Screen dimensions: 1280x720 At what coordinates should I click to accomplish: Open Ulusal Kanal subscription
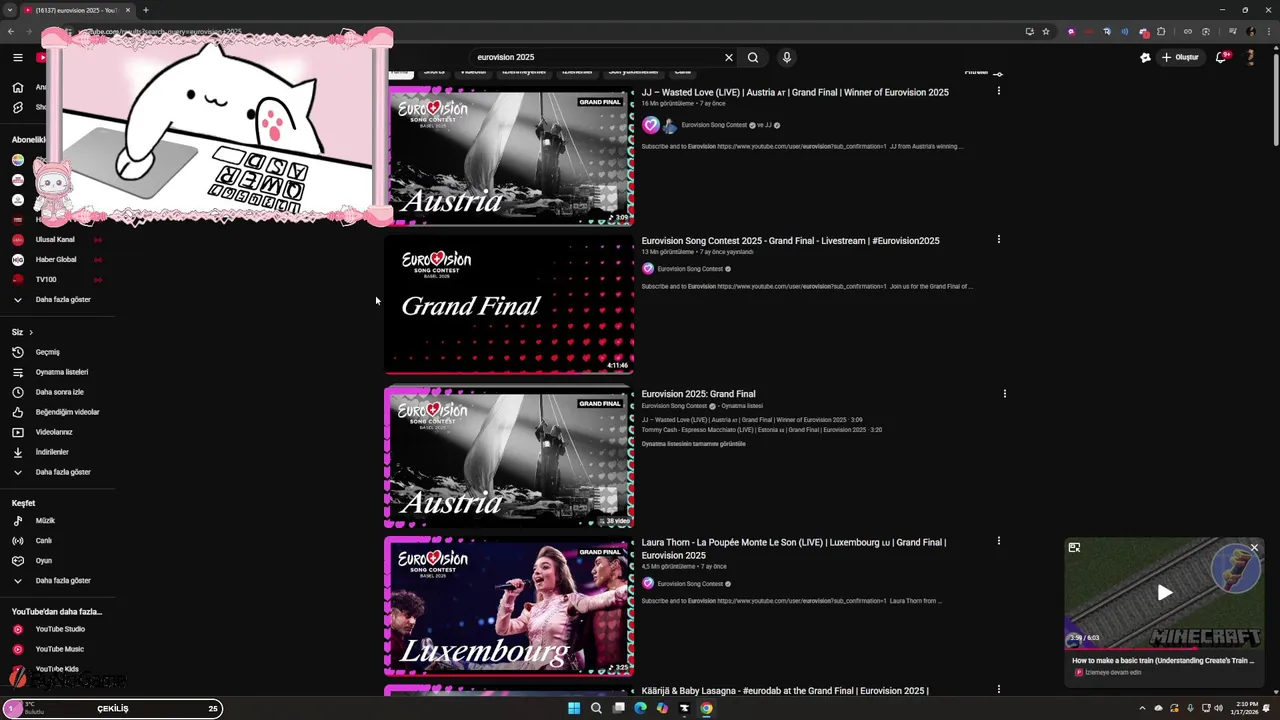58,239
